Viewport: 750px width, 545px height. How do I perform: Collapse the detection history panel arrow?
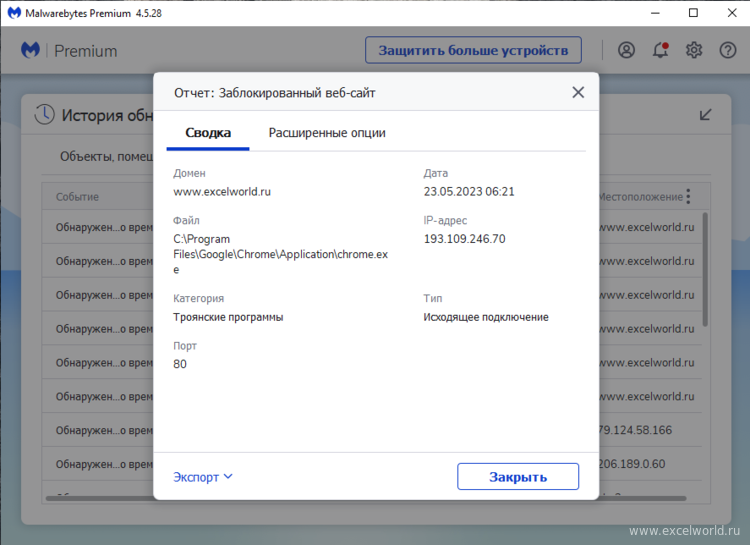click(706, 115)
